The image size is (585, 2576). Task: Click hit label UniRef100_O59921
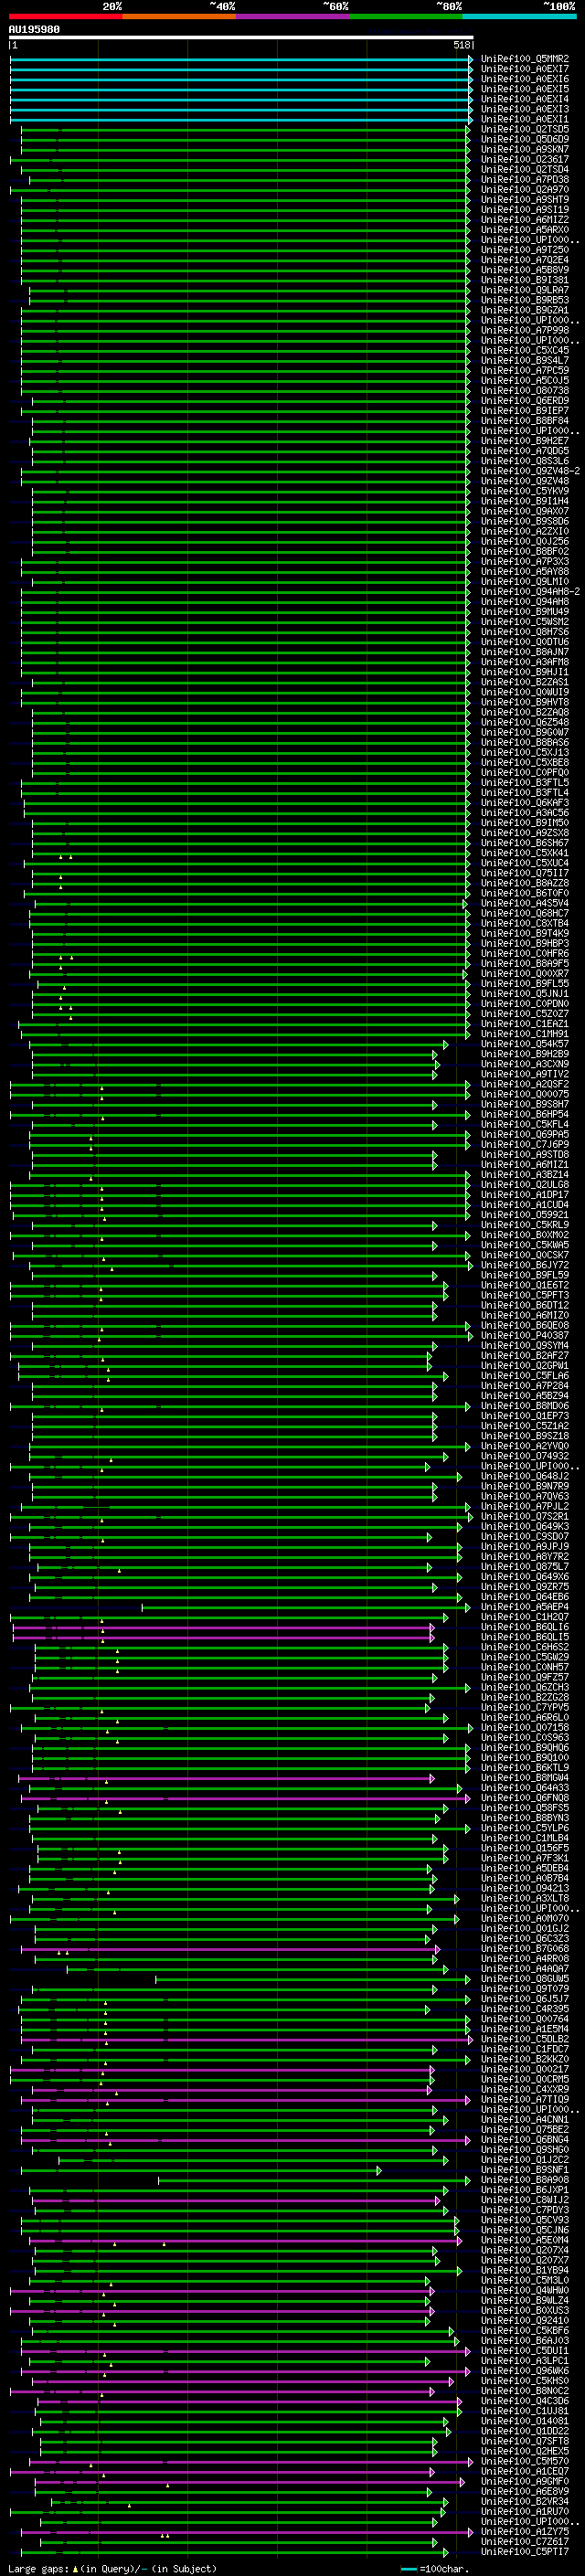tap(525, 1214)
